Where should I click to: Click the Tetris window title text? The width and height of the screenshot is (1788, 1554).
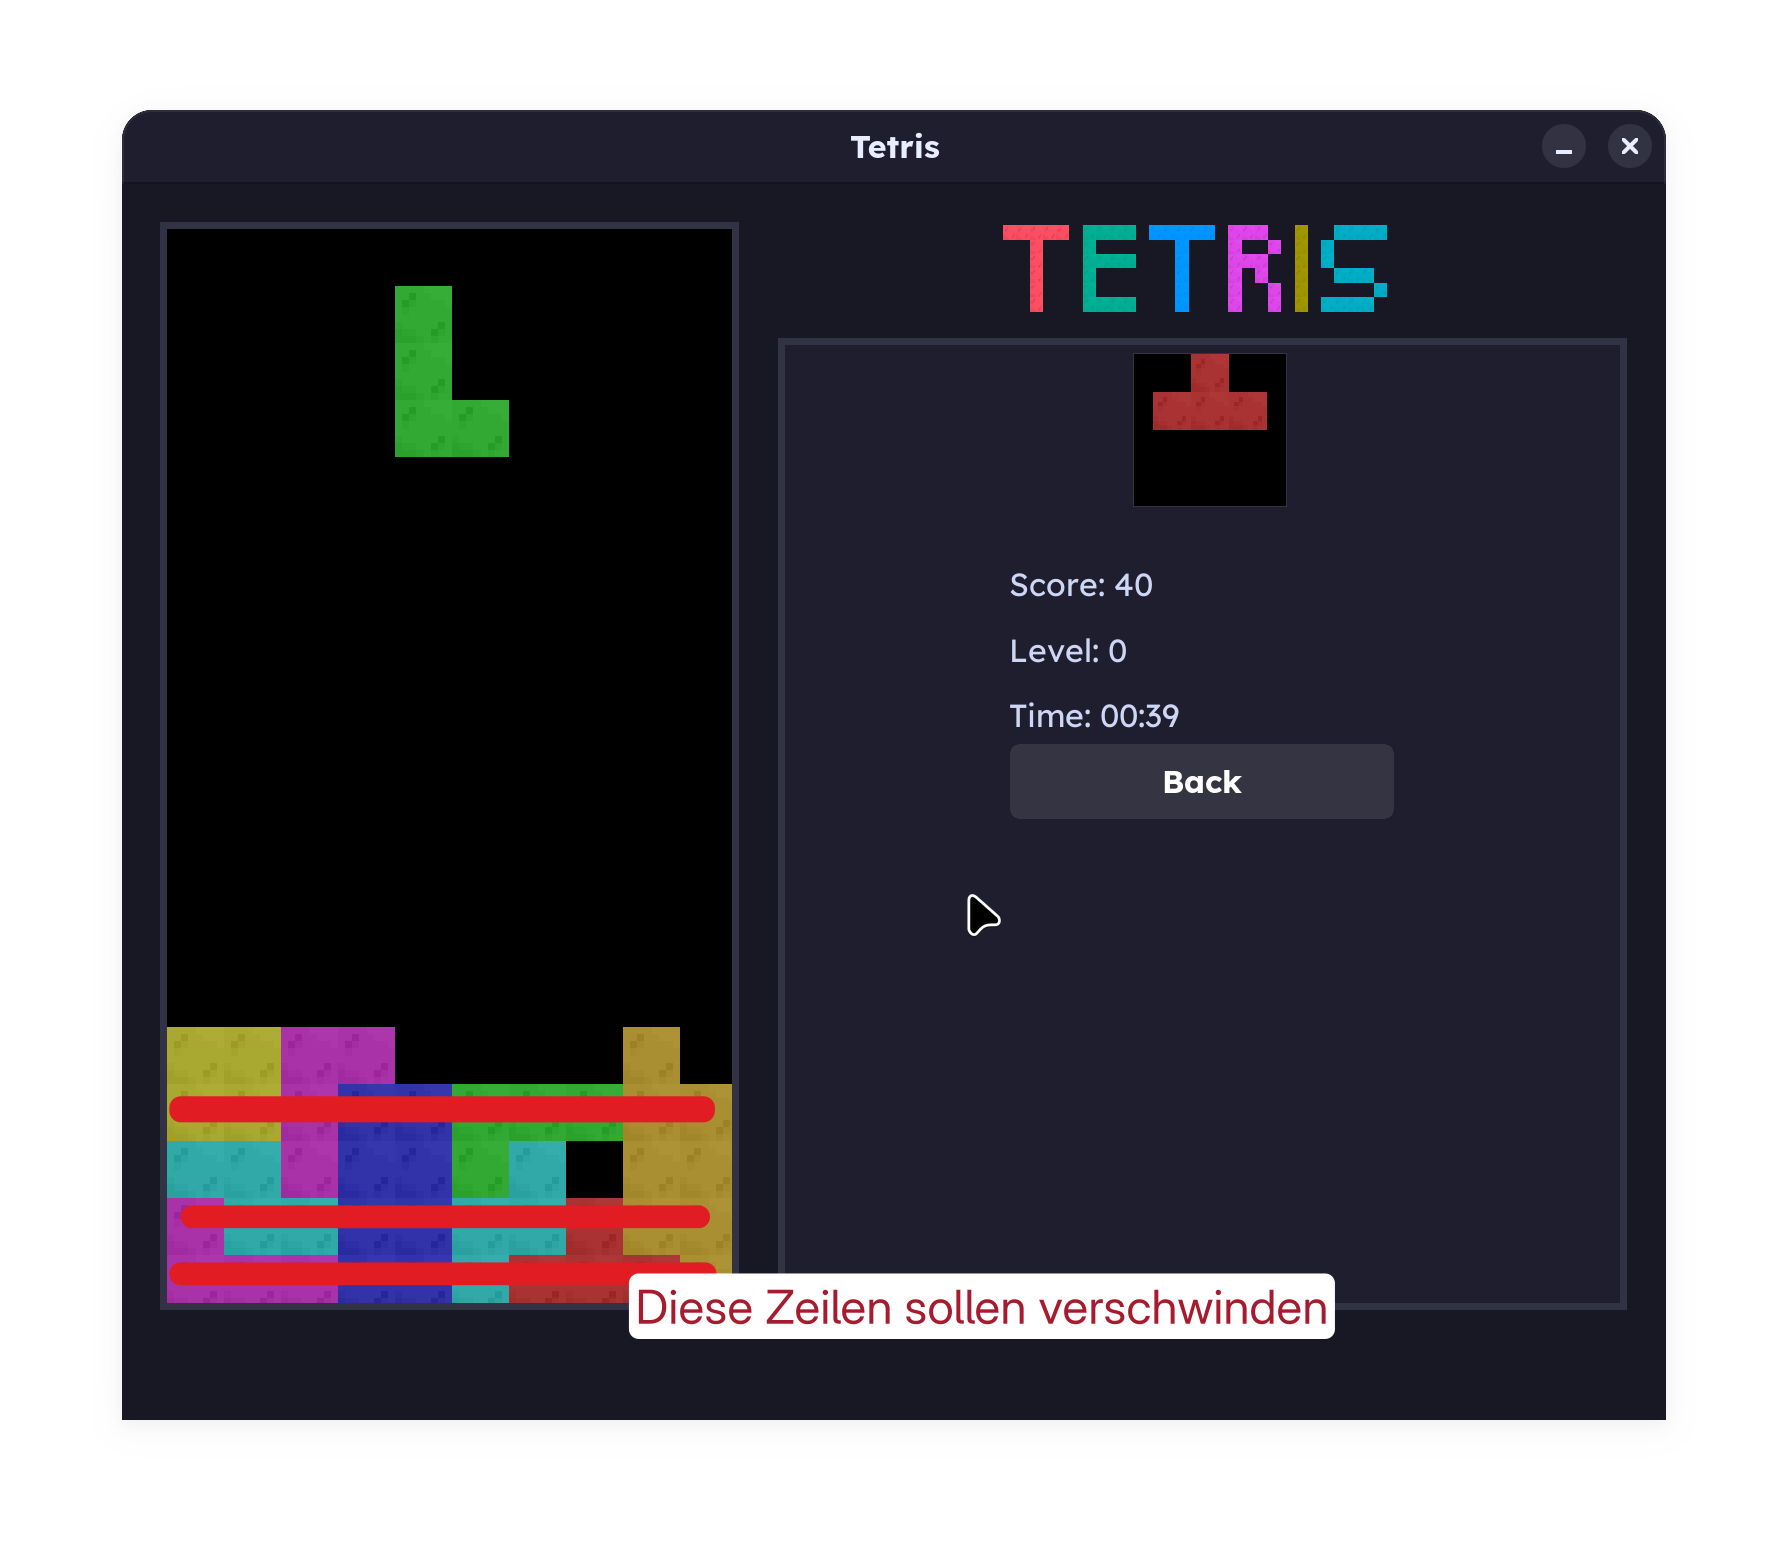coord(895,147)
